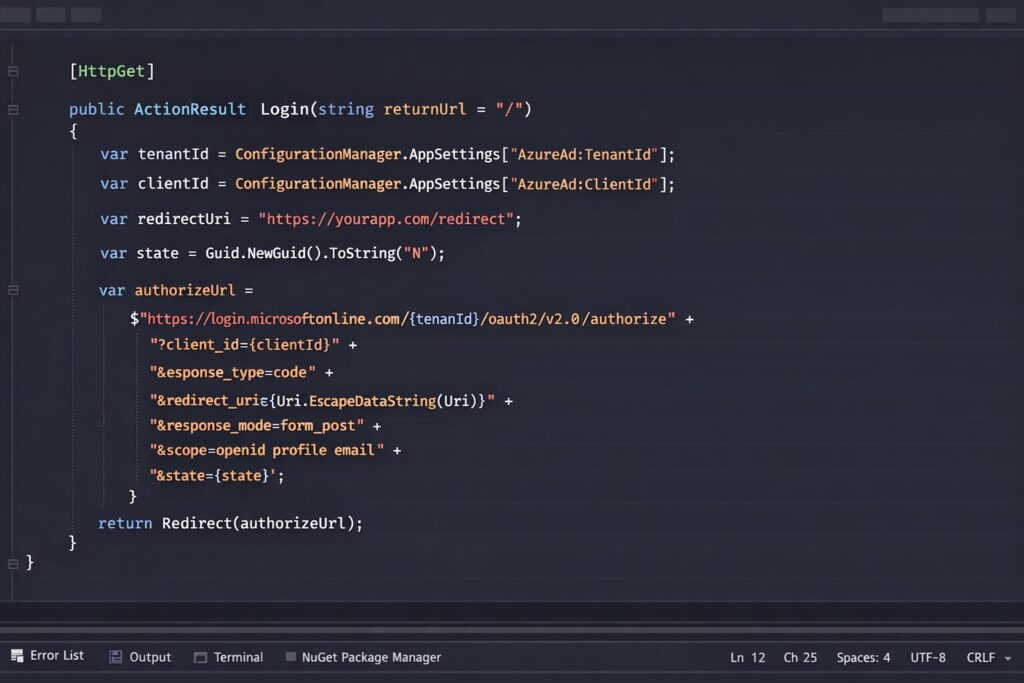Click the Ch 25 column indicator
This screenshot has height=683, width=1024.
(800, 657)
